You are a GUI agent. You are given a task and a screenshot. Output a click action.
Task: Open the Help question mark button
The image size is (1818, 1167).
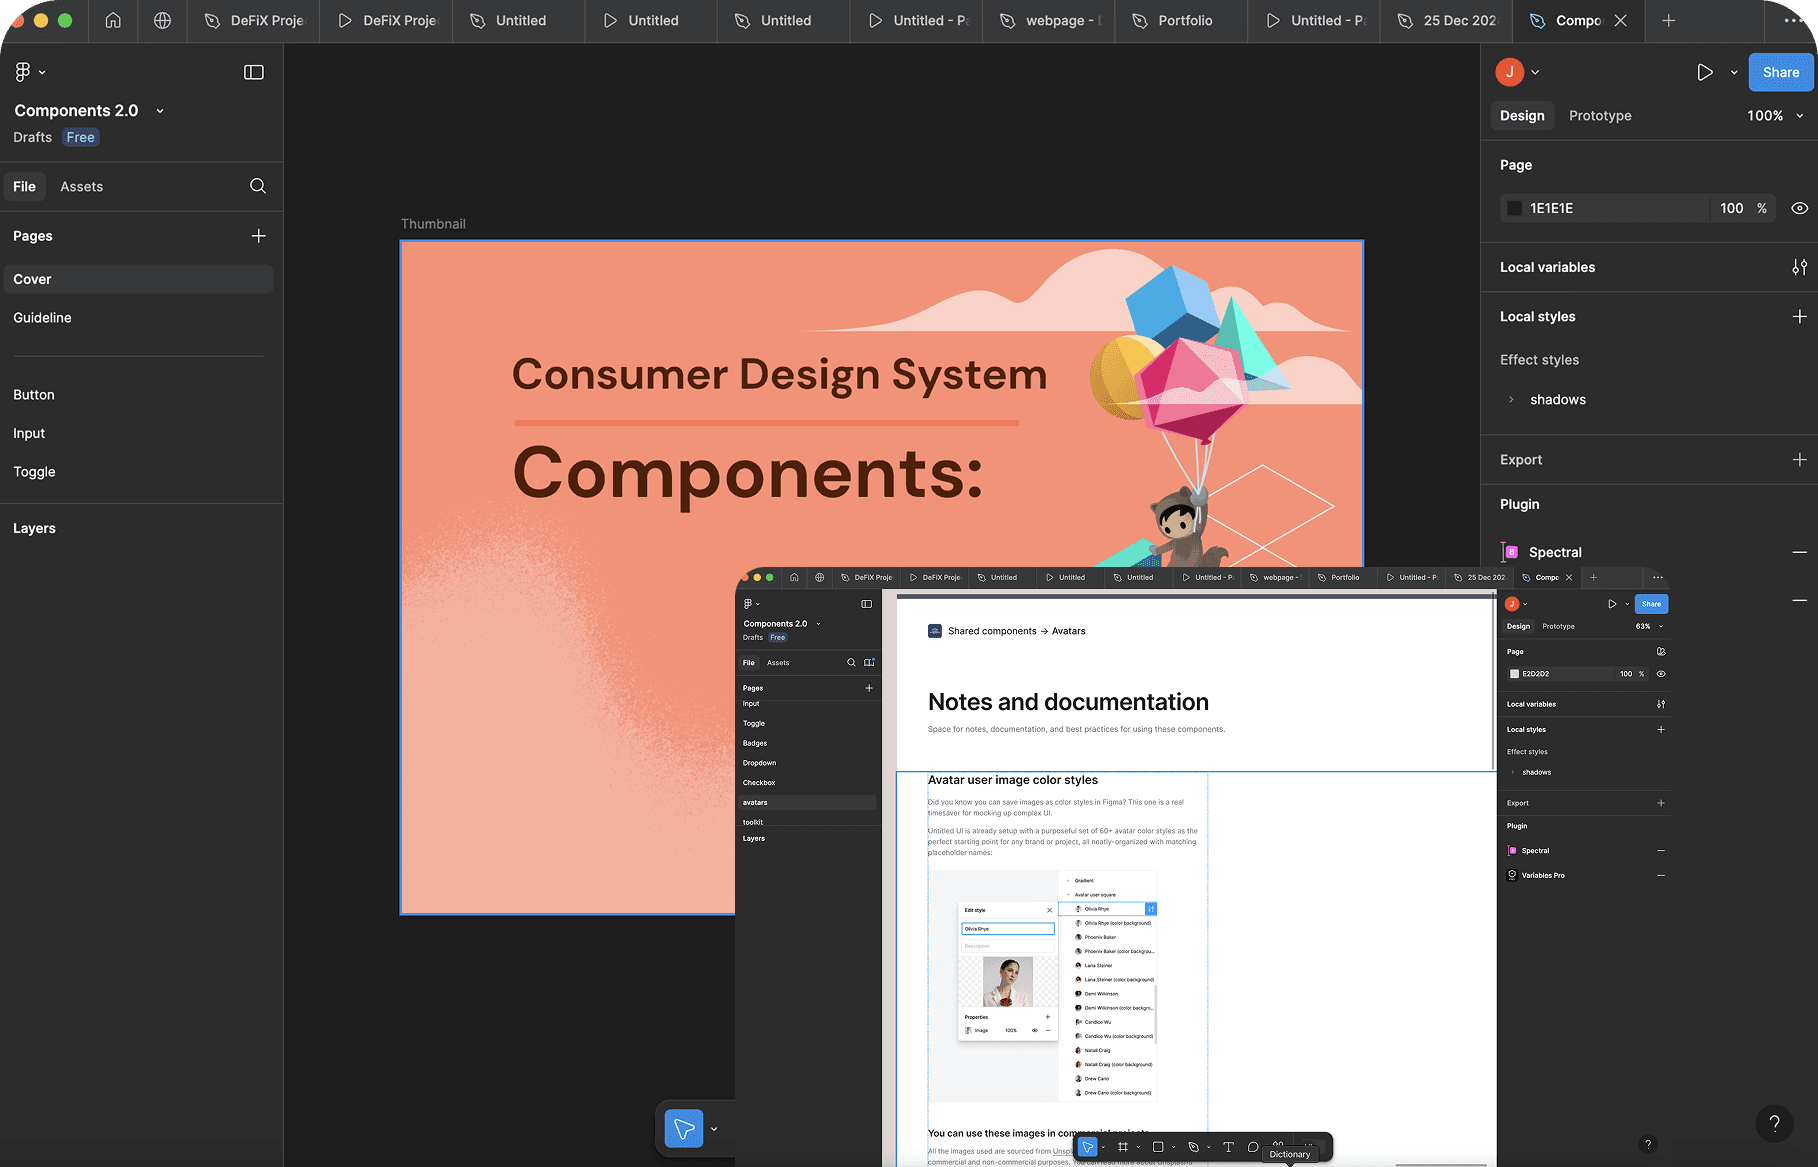1774,1123
